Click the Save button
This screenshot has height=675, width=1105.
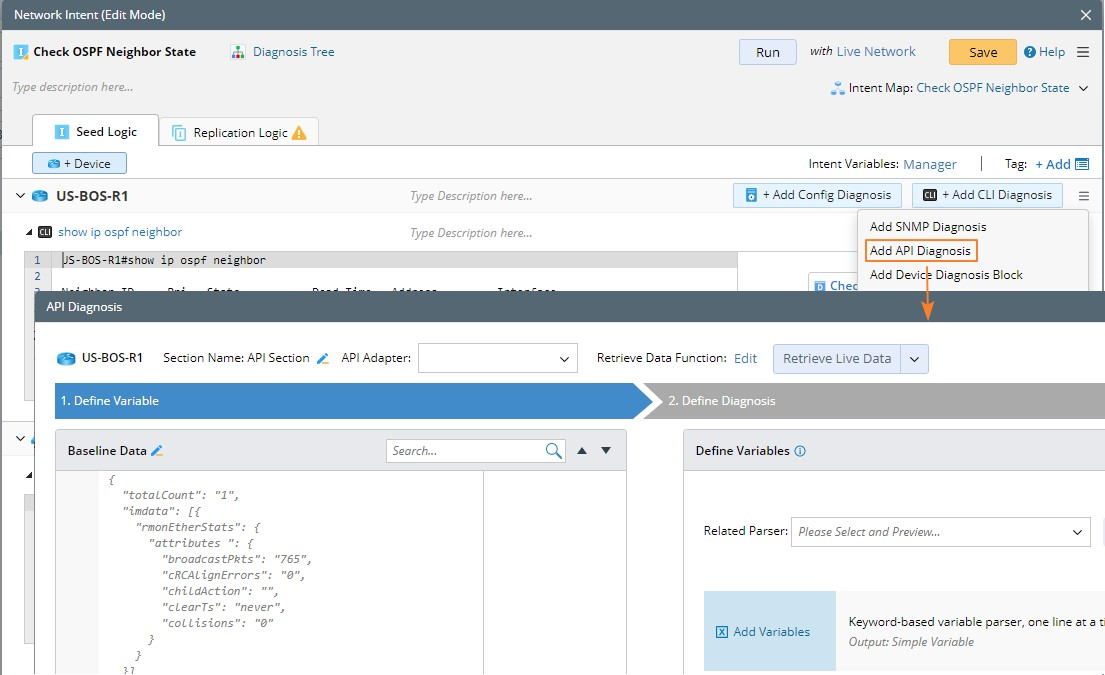point(982,52)
